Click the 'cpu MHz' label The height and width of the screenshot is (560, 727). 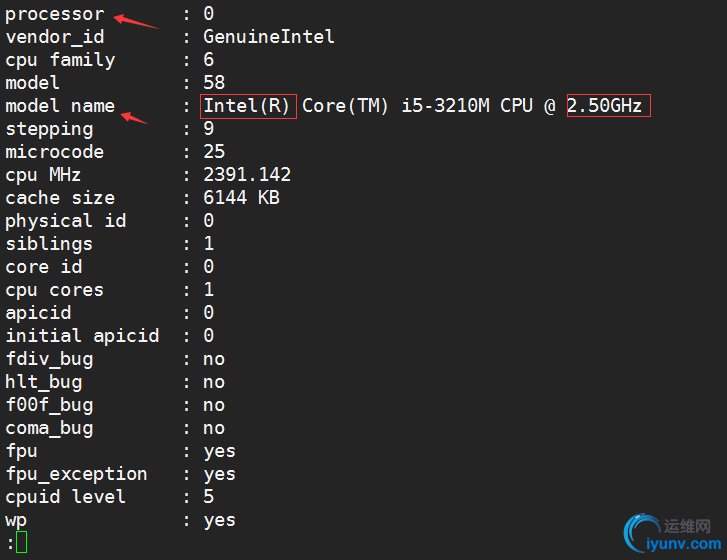click(43, 175)
